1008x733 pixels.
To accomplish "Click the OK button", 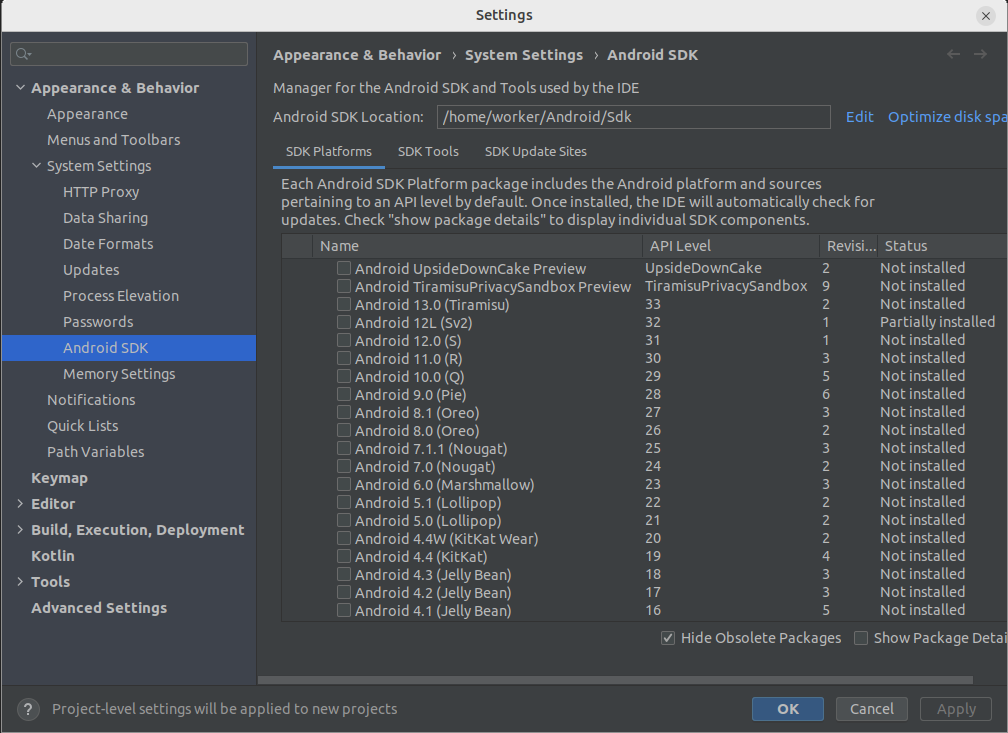I will (x=788, y=709).
